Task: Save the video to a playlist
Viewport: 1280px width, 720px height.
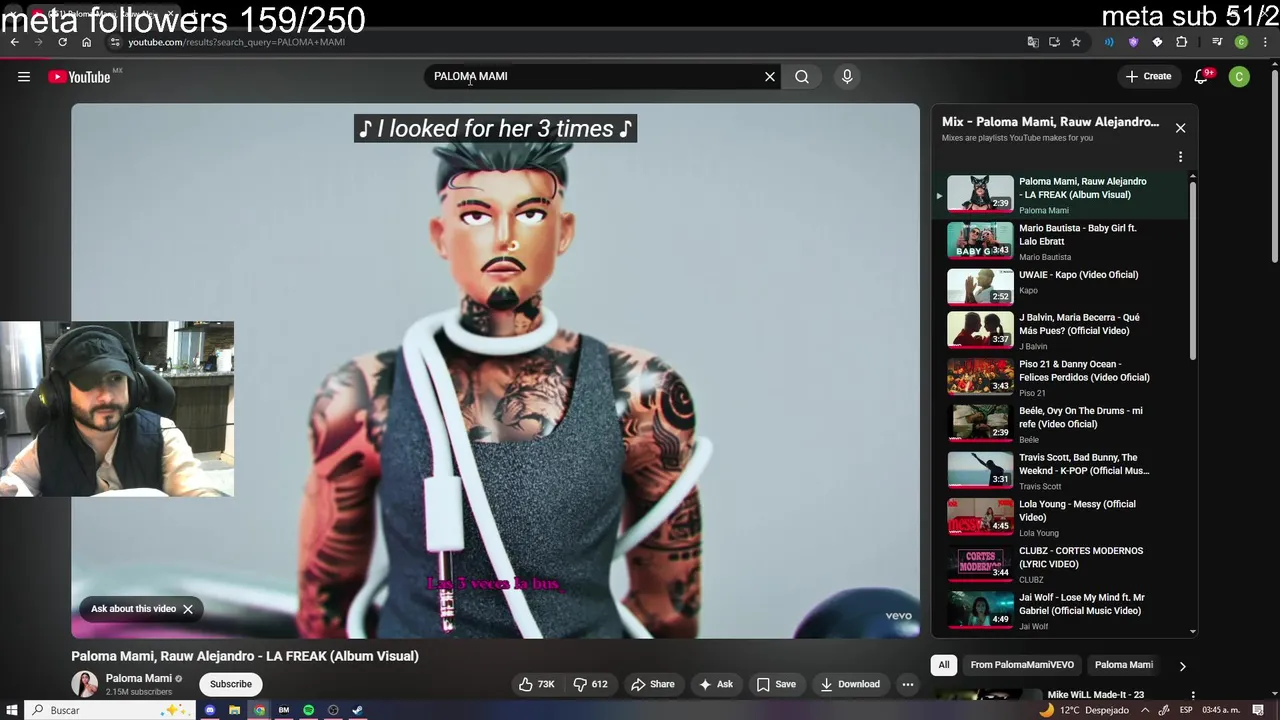Action: click(x=776, y=684)
